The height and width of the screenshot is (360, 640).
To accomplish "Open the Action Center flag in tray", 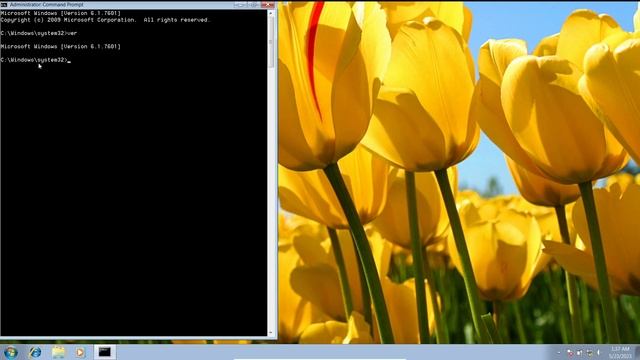I will coord(570,353).
